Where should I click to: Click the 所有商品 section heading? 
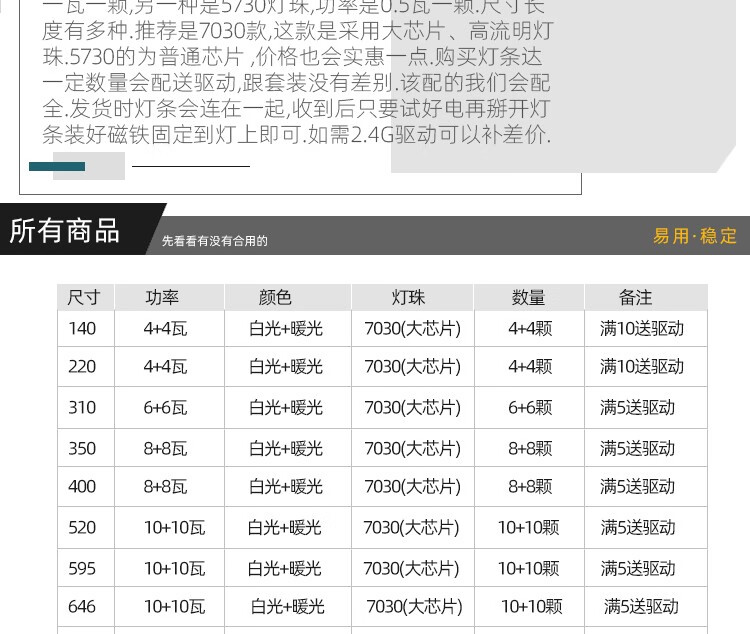[x=64, y=231]
